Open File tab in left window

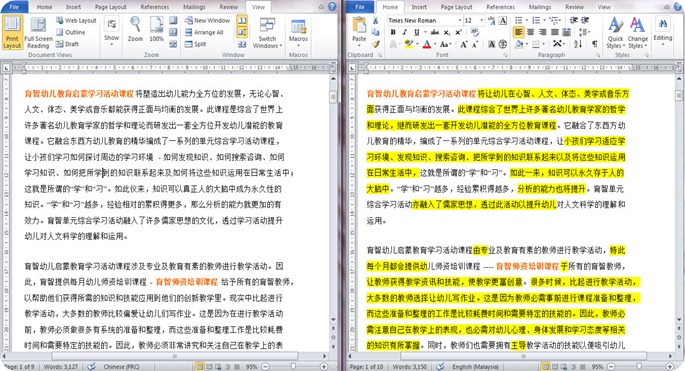click(x=14, y=7)
